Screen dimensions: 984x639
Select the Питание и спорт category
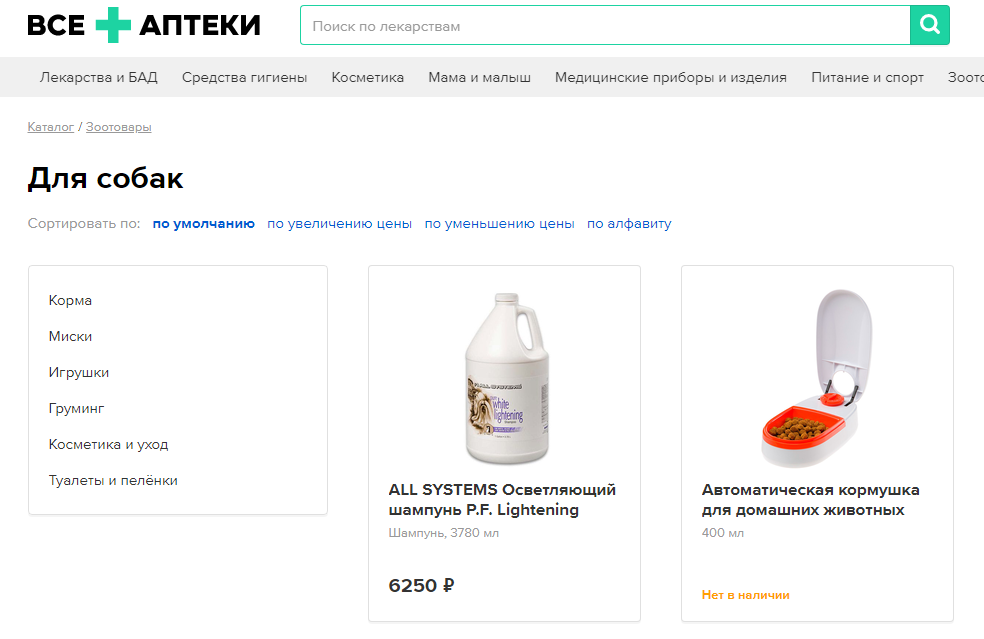[866, 76]
